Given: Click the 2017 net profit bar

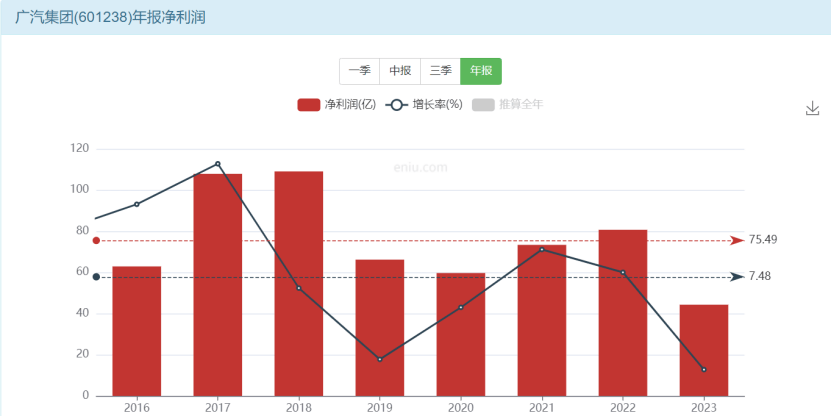Looking at the screenshot, I should (x=217, y=285).
